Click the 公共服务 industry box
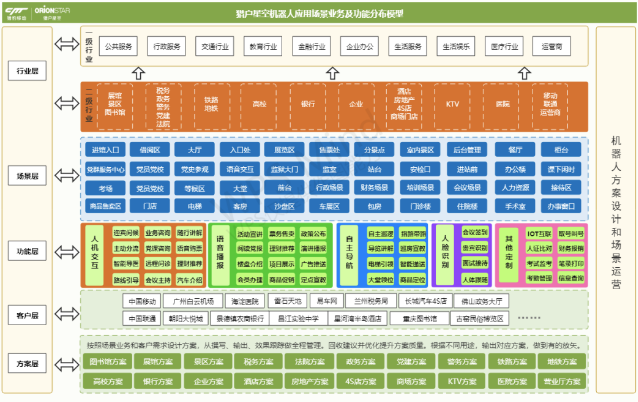Screen dimensions: 638x402 pyautogui.click(x=118, y=46)
